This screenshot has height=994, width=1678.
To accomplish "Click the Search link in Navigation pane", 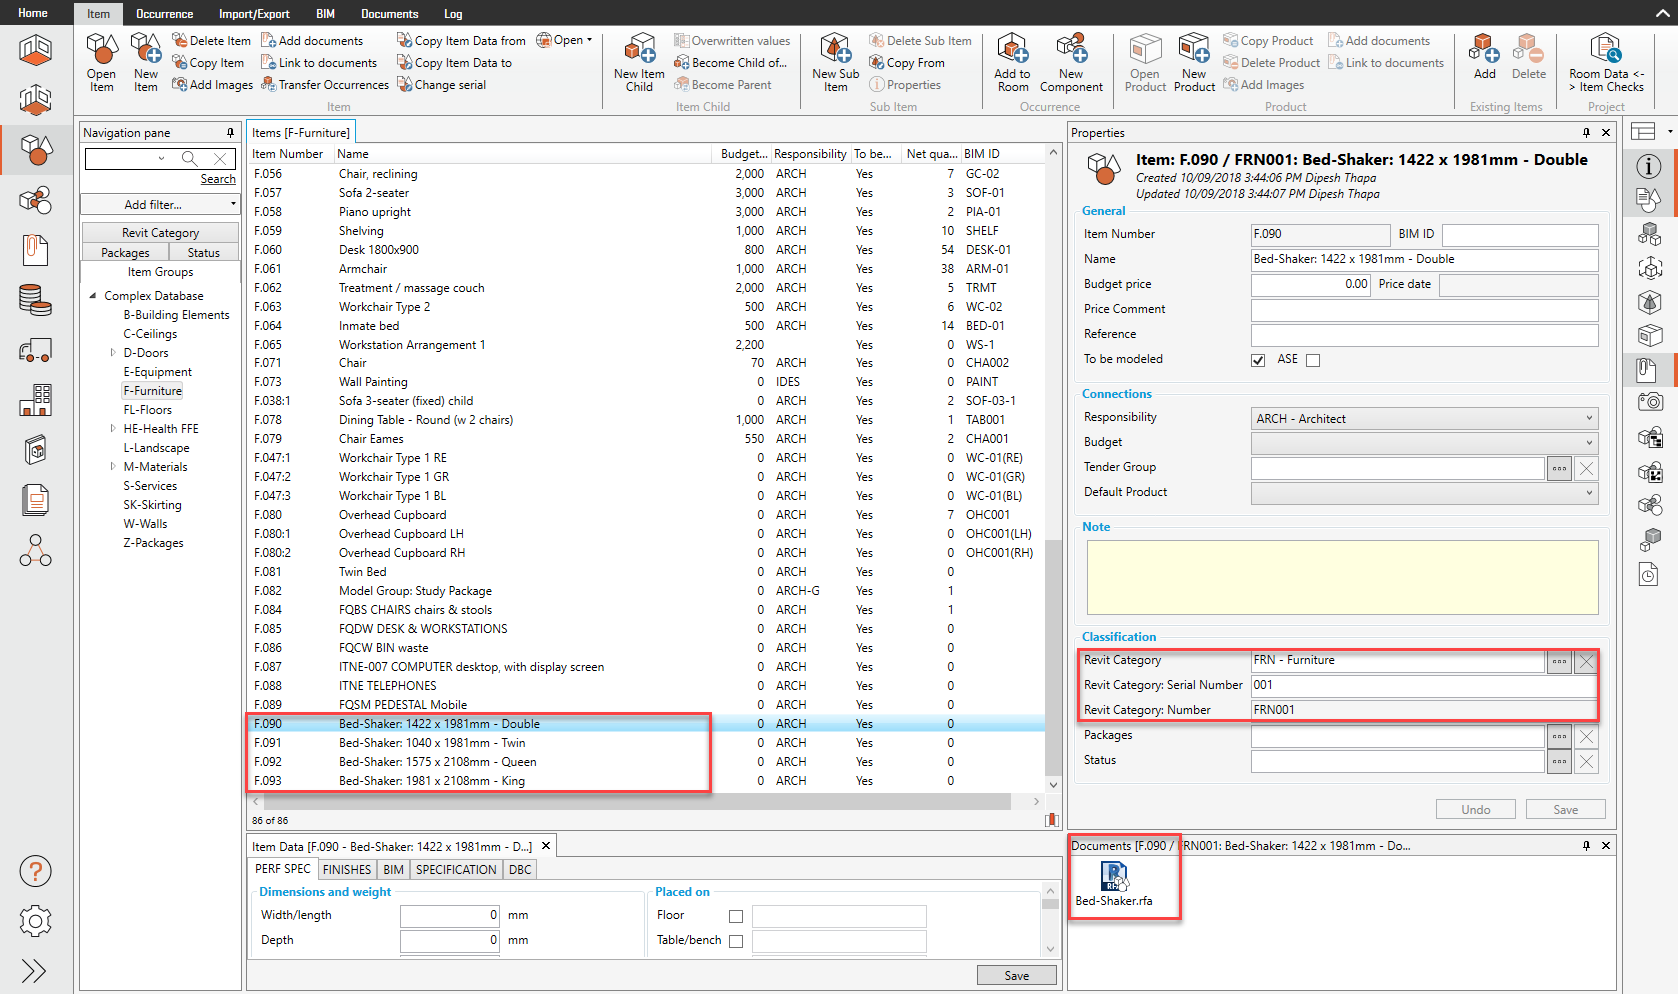I will pyautogui.click(x=218, y=179).
